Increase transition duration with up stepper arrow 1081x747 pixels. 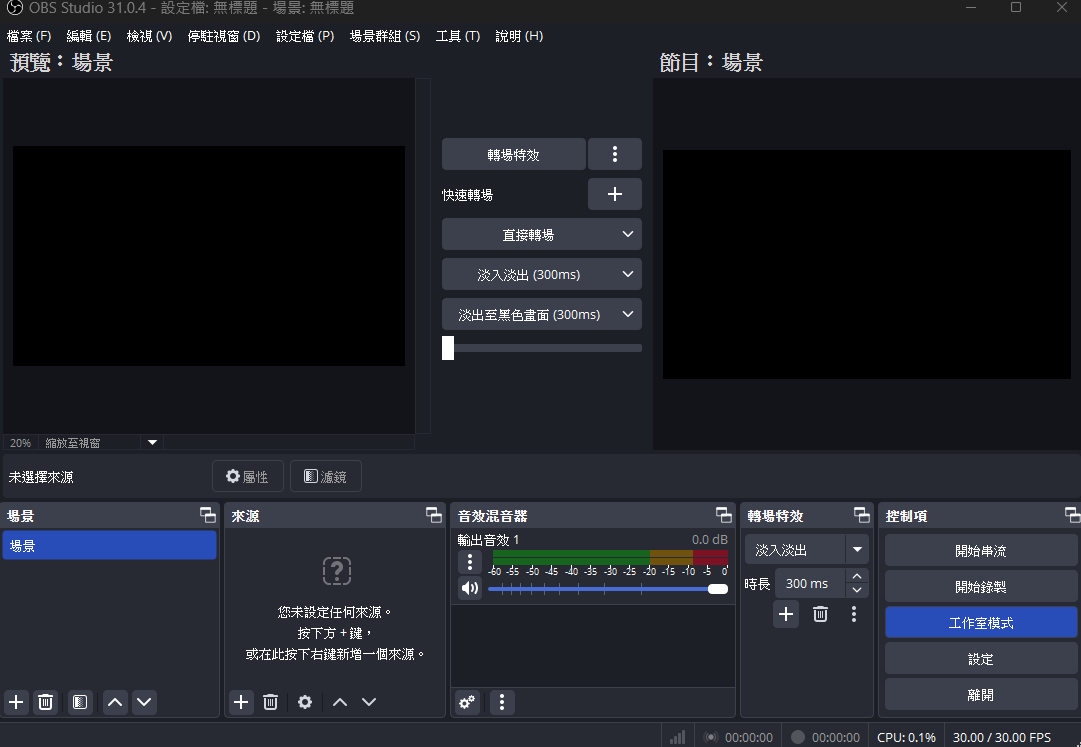[856, 577]
